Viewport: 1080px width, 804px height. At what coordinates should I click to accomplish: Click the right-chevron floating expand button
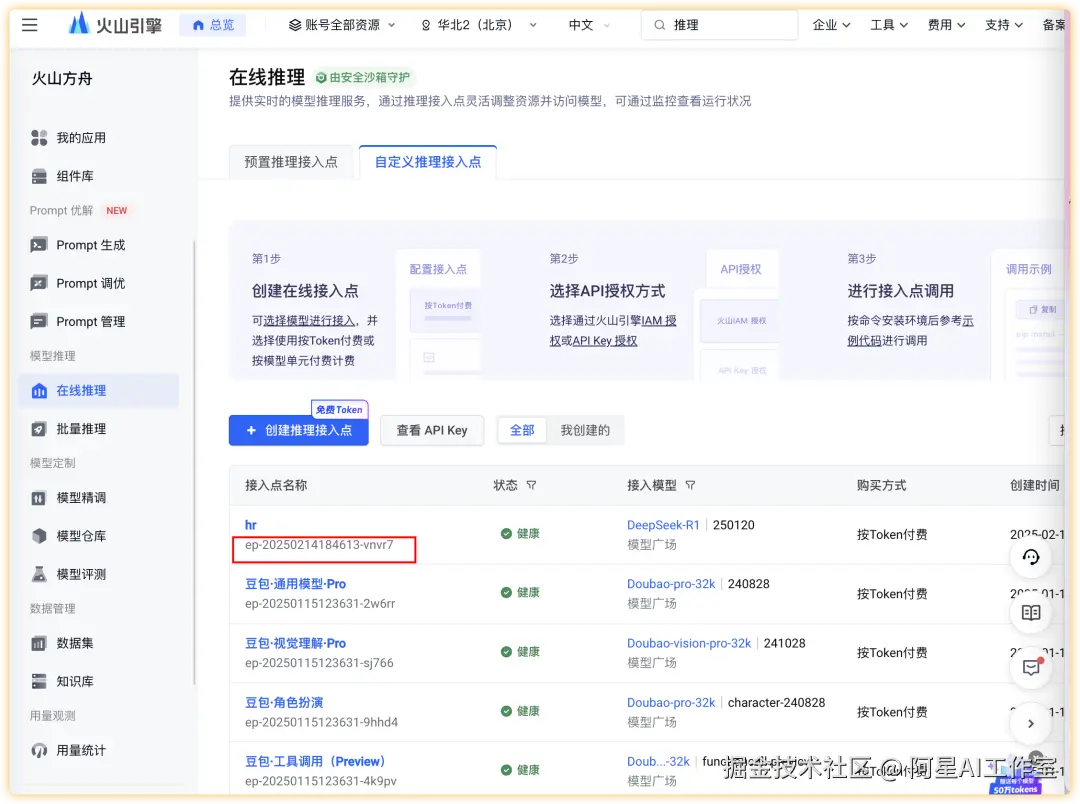[1030, 723]
